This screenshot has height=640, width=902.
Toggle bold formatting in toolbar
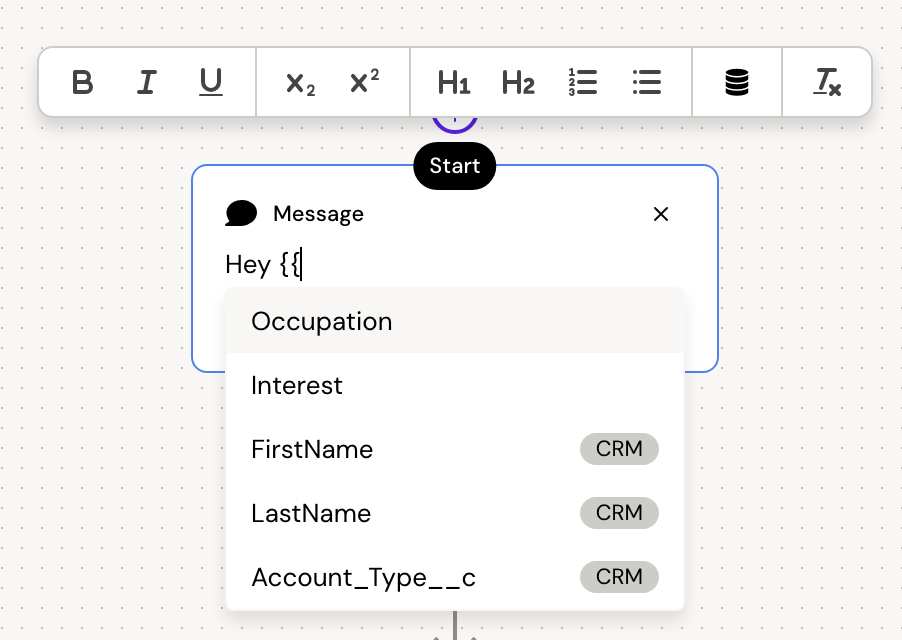[83, 82]
